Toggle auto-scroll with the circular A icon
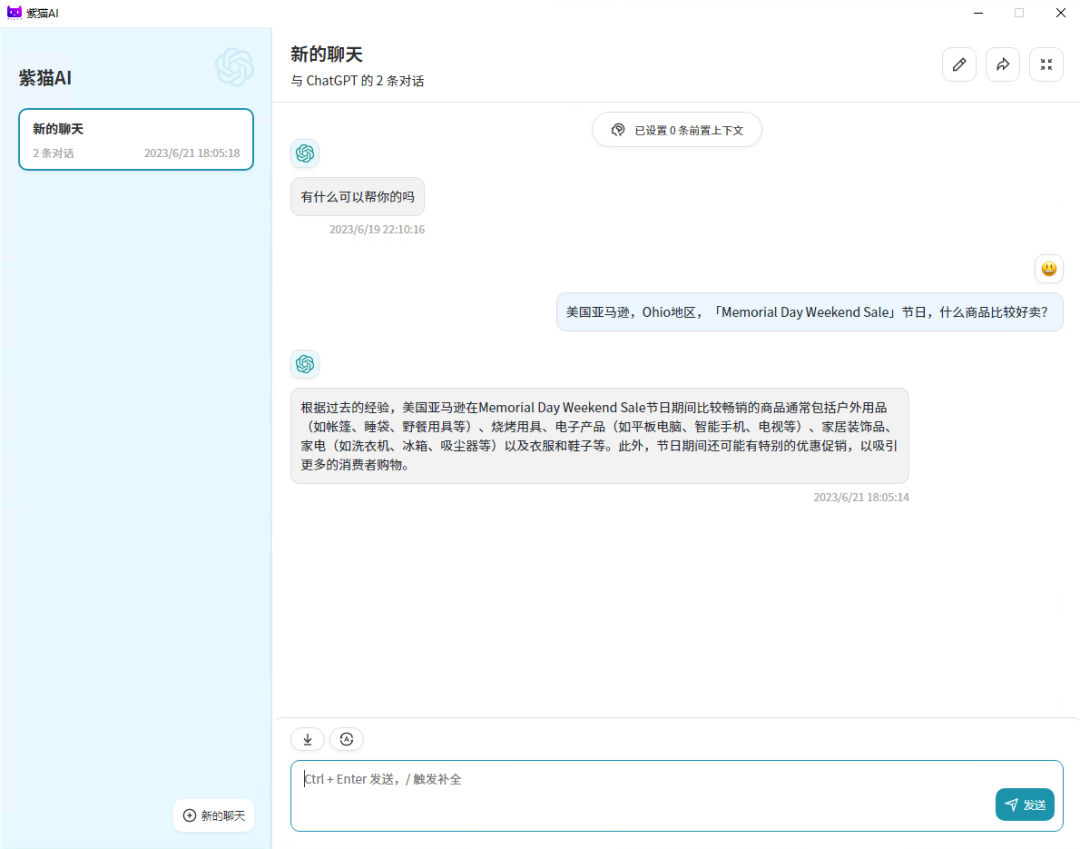Screen dimensions: 1080x849 (346, 739)
